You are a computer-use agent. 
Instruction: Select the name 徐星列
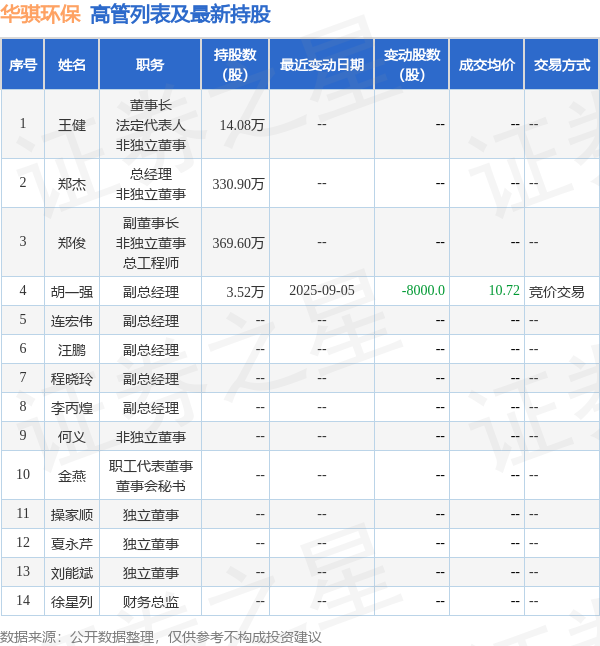(x=72, y=602)
